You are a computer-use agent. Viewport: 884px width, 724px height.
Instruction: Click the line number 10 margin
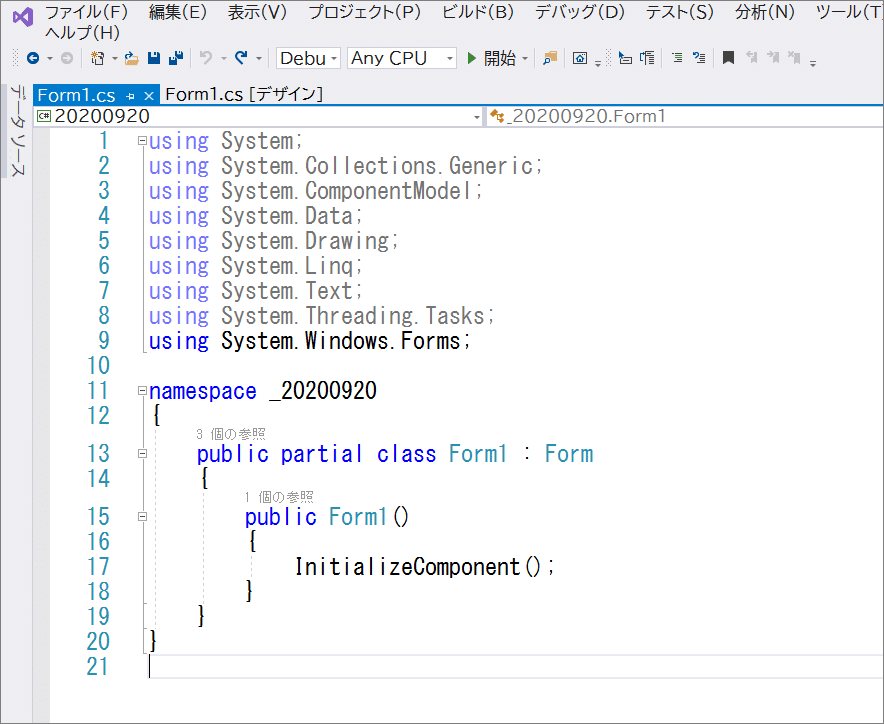point(98,366)
